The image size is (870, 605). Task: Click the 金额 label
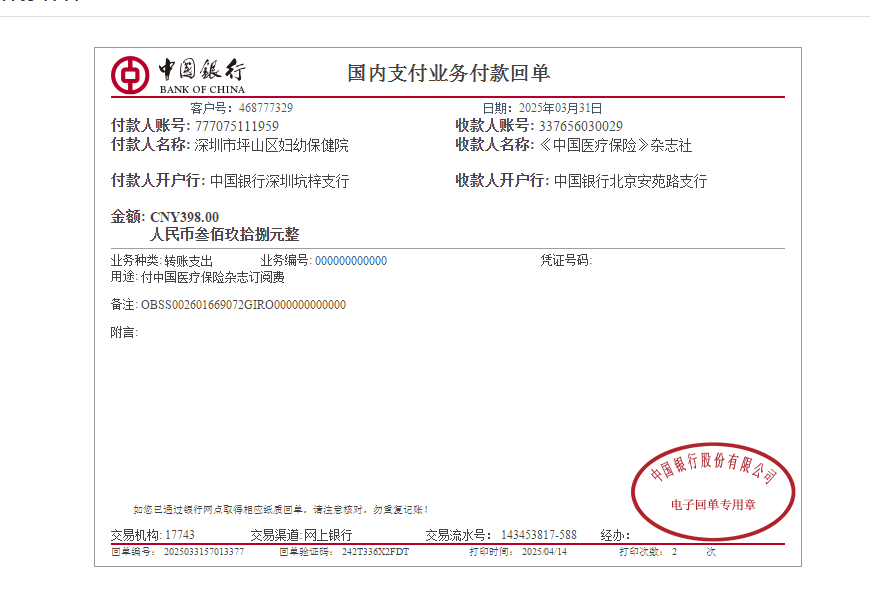click(127, 216)
